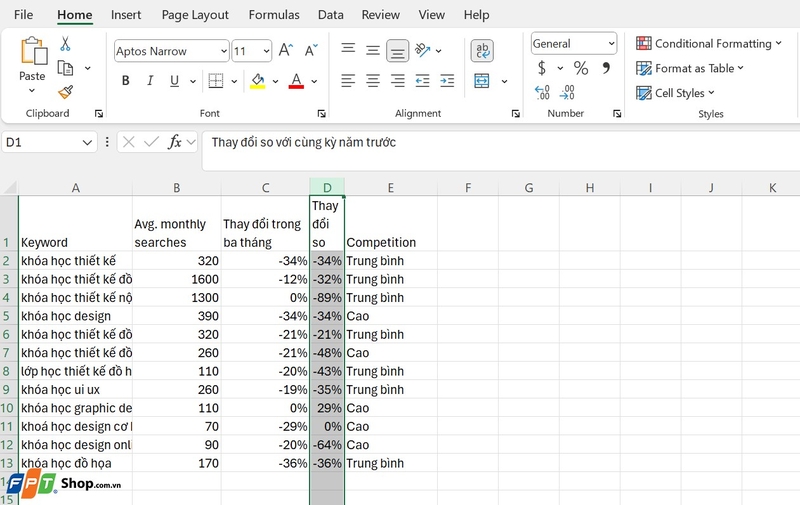Screen dimensions: 800x505
Task: Toggle Underline formatting
Action: (x=174, y=81)
